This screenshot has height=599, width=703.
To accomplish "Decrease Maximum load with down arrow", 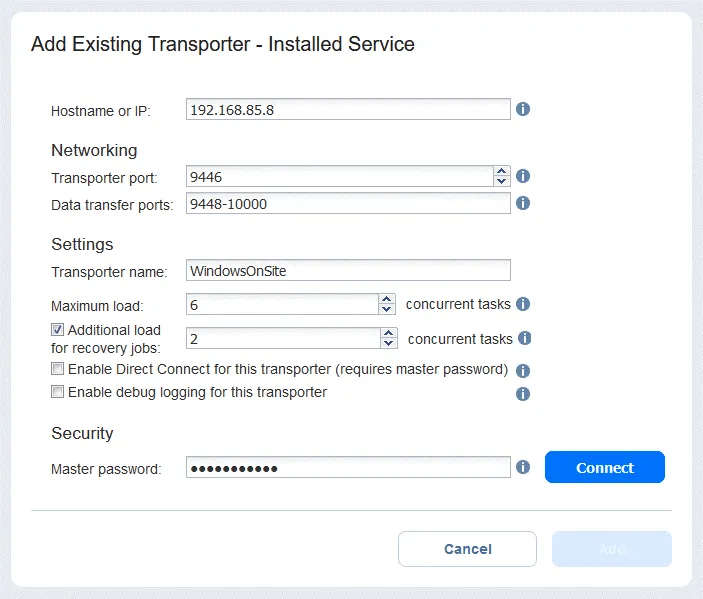I will [x=387, y=309].
